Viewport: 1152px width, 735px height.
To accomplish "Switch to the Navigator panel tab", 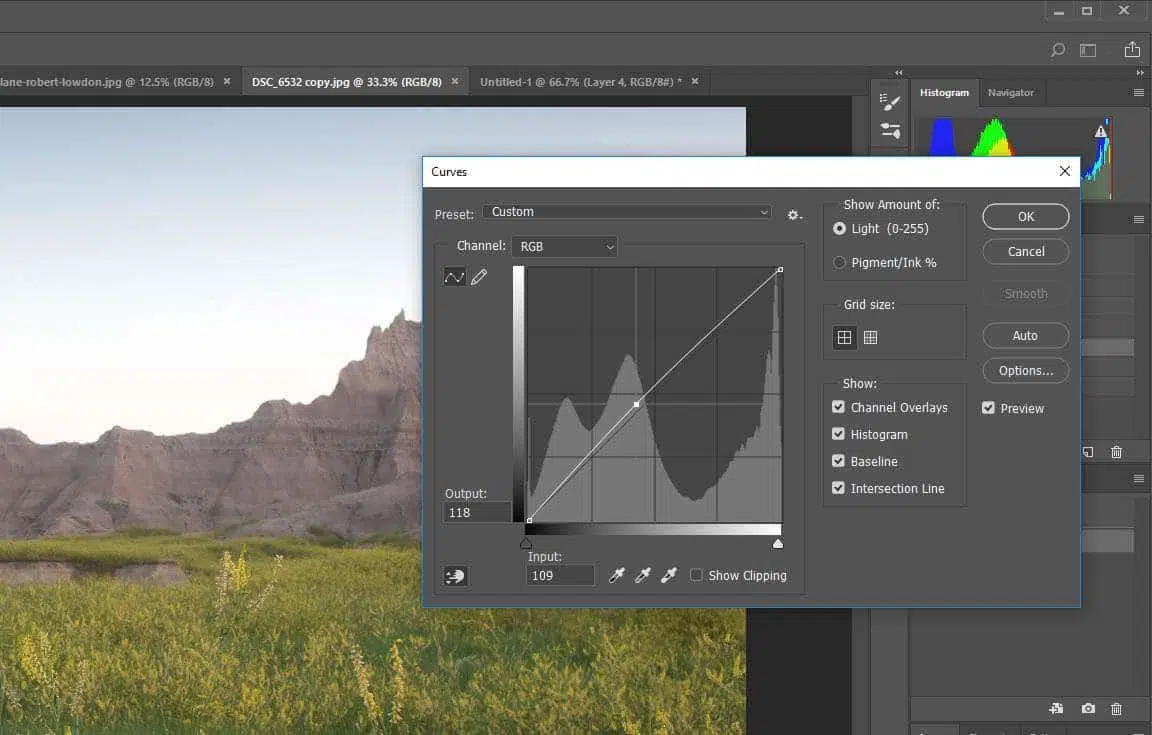I will point(1010,93).
